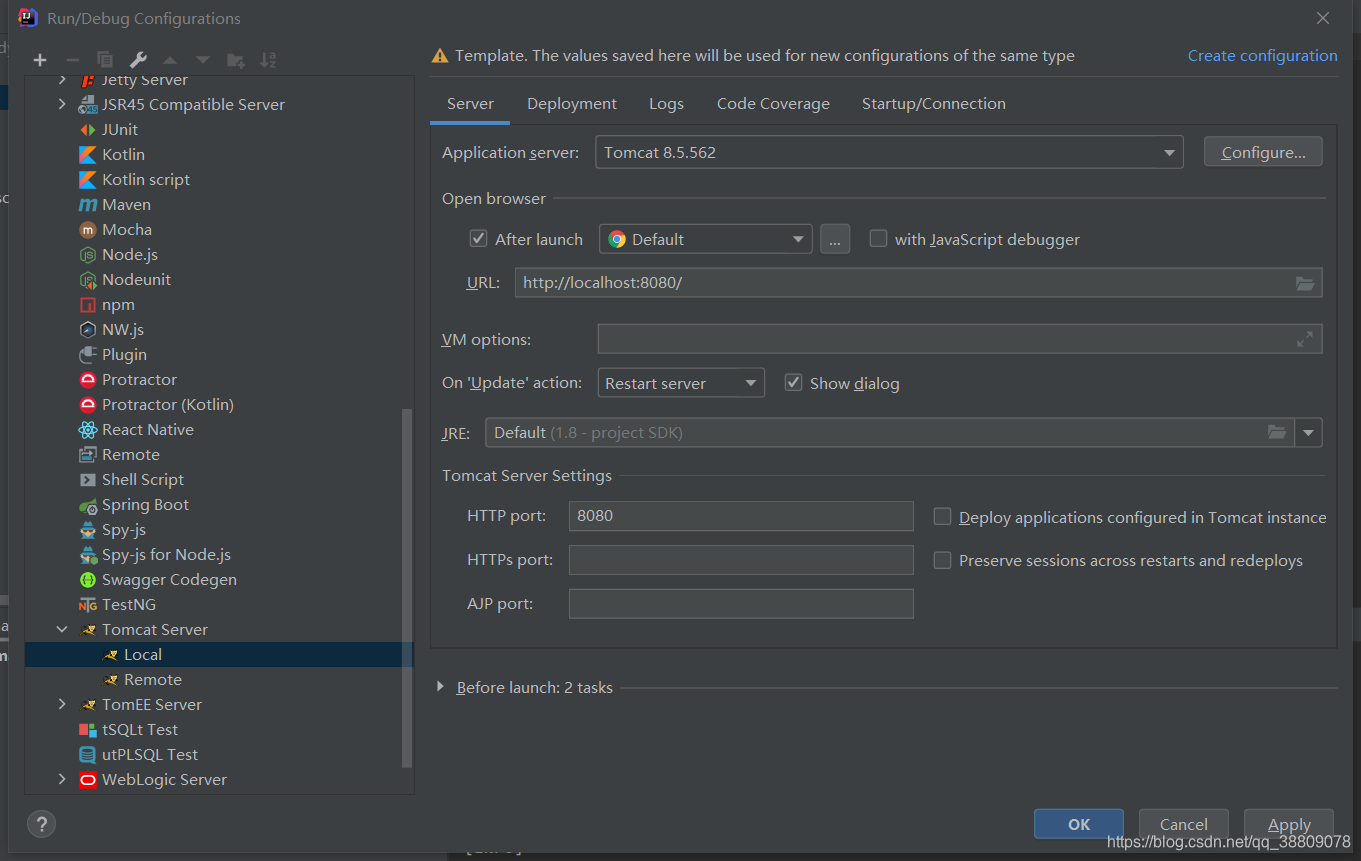The width and height of the screenshot is (1361, 861).
Task: Select the Maven template icon
Action: pos(87,204)
